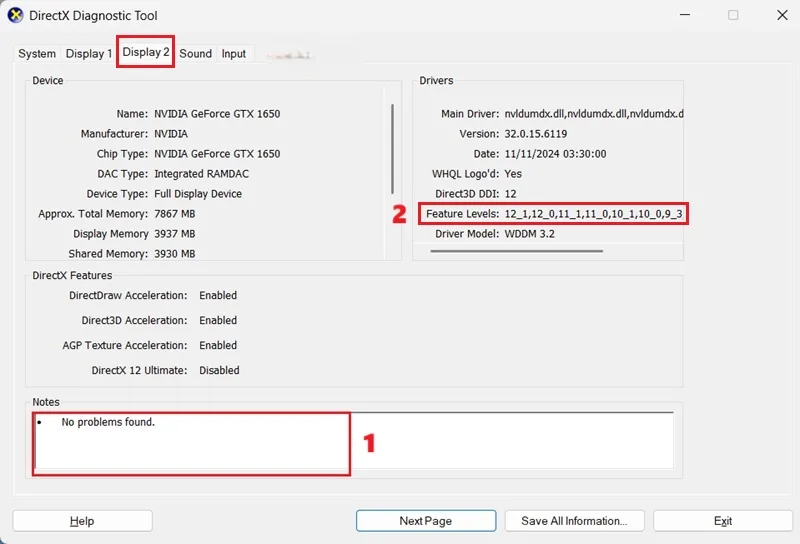
Task: Click the Drivers panel horizontal scrollbar
Action: point(516,251)
